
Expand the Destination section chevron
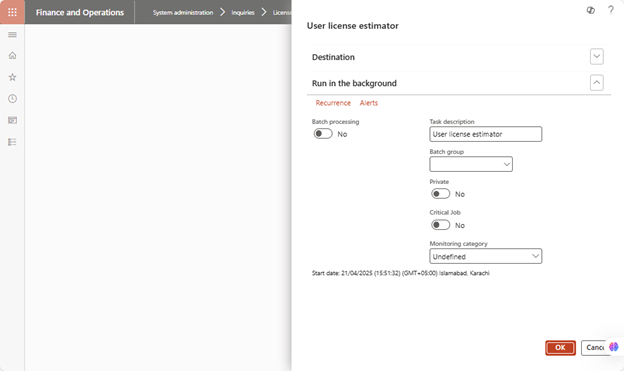point(597,57)
